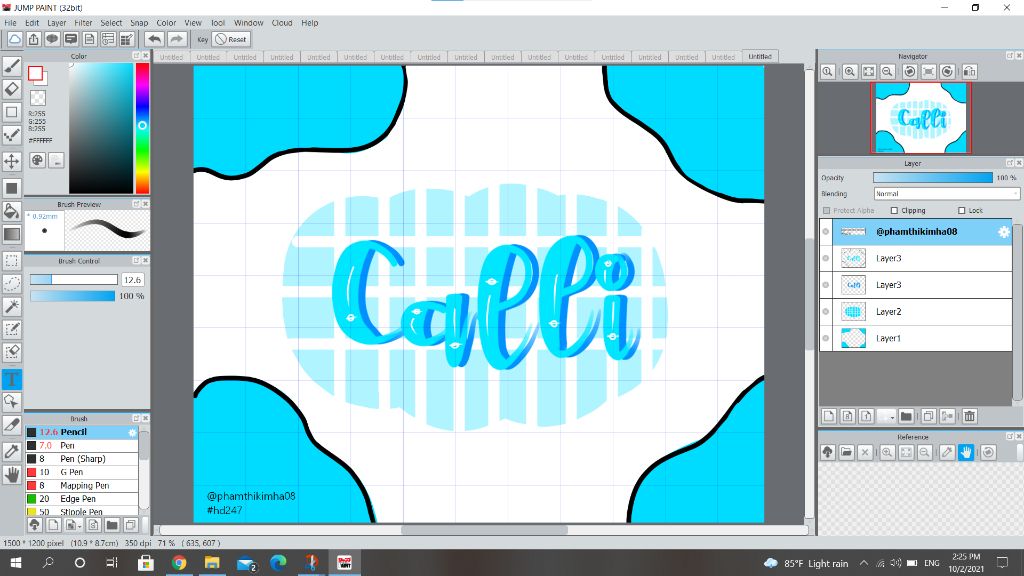
Task: Click the export/share icon in top toolbar
Action: click(33, 39)
